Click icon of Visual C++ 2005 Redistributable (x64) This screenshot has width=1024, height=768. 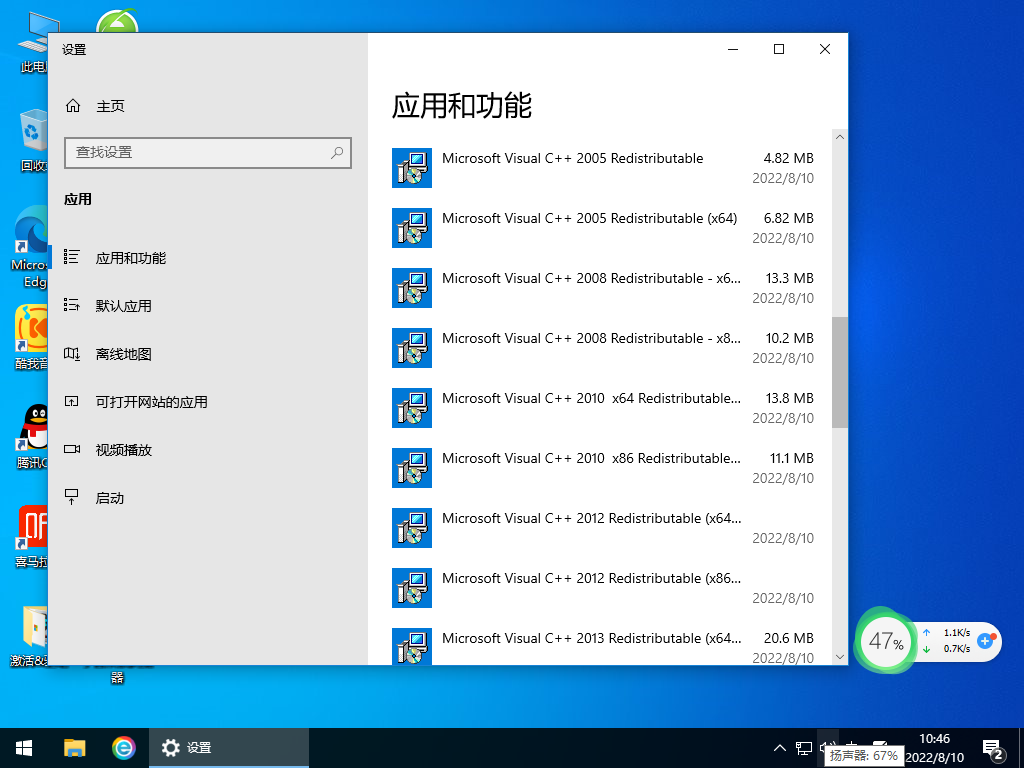tap(411, 228)
